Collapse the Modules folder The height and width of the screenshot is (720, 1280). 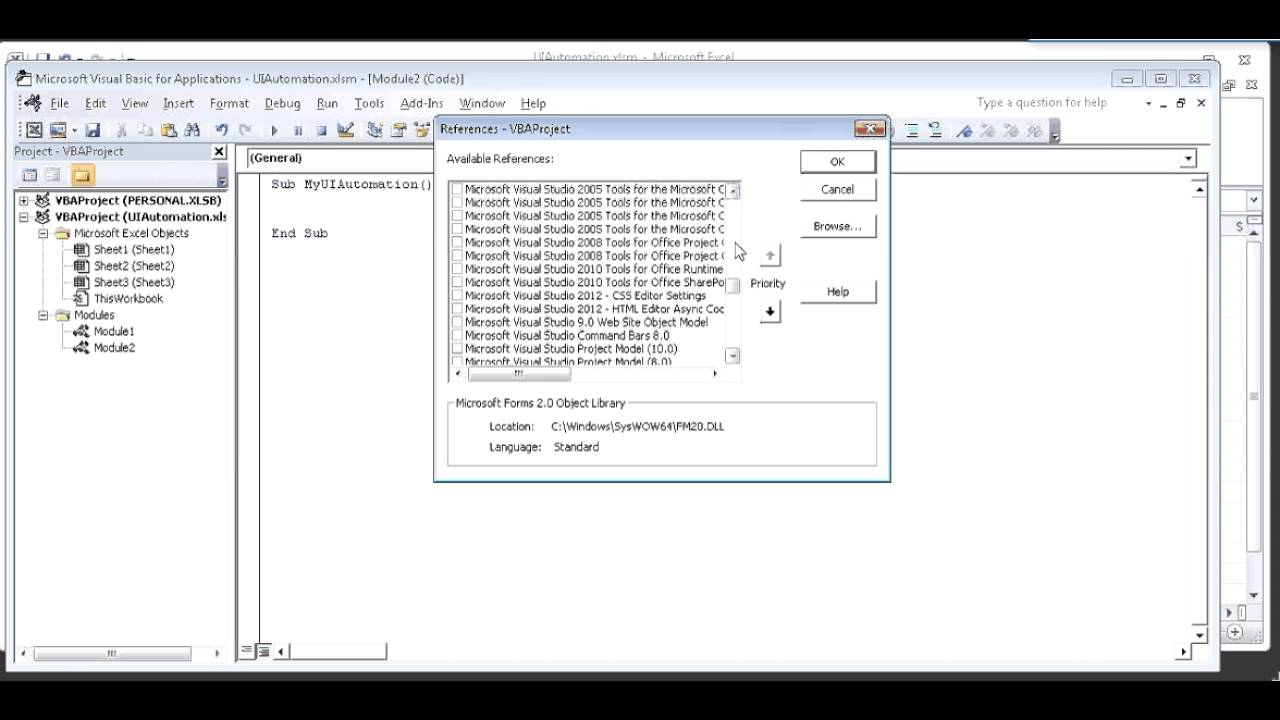tap(43, 315)
